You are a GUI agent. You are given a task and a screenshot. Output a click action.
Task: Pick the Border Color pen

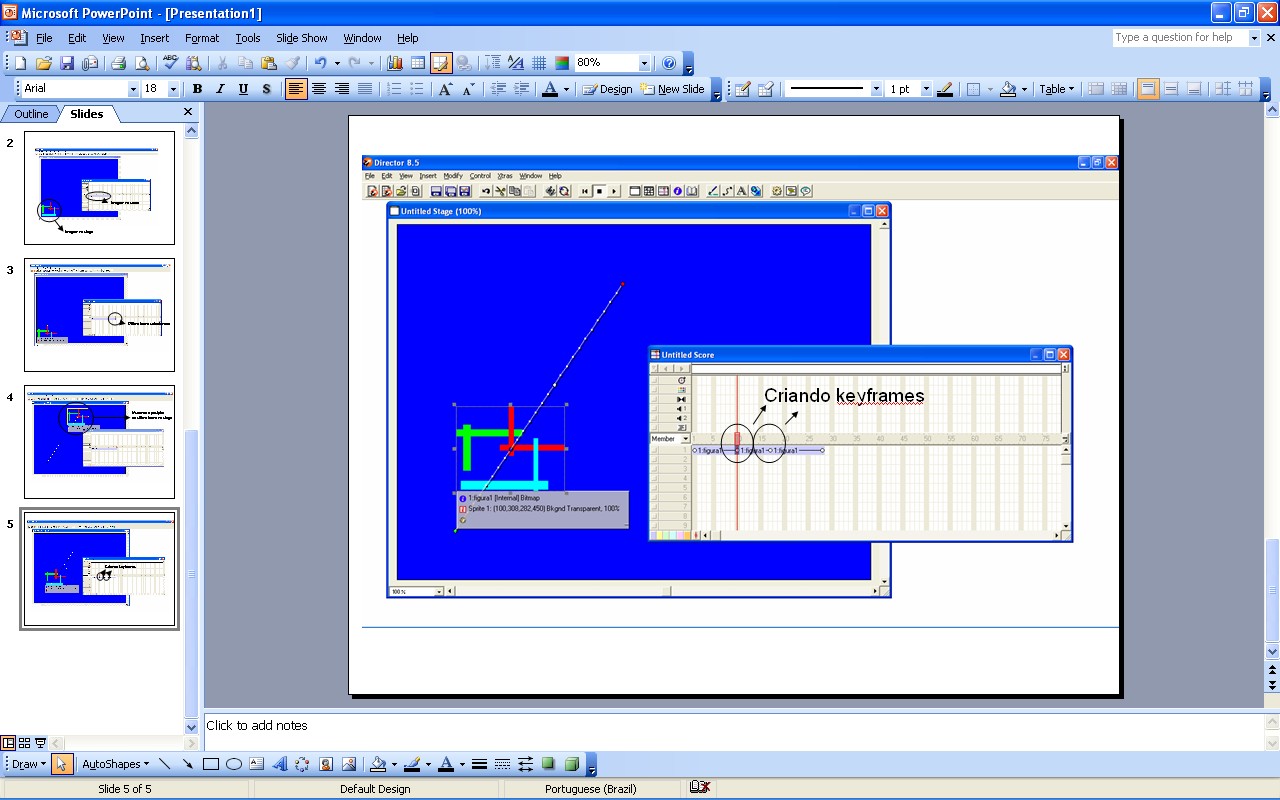tap(945, 89)
